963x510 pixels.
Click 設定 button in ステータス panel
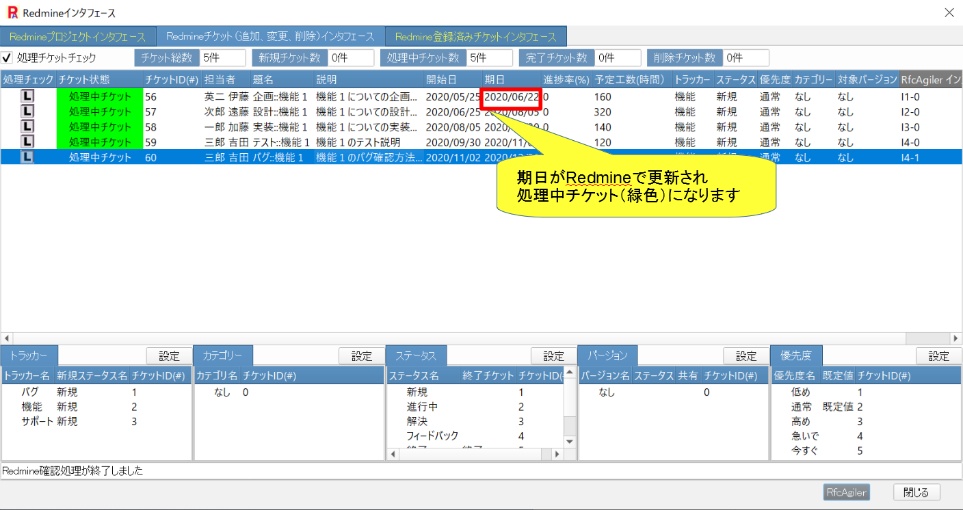pos(554,356)
